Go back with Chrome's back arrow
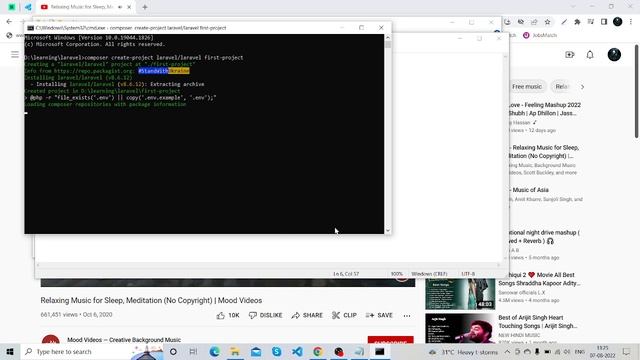640x360 pixels. click(x=9, y=22)
